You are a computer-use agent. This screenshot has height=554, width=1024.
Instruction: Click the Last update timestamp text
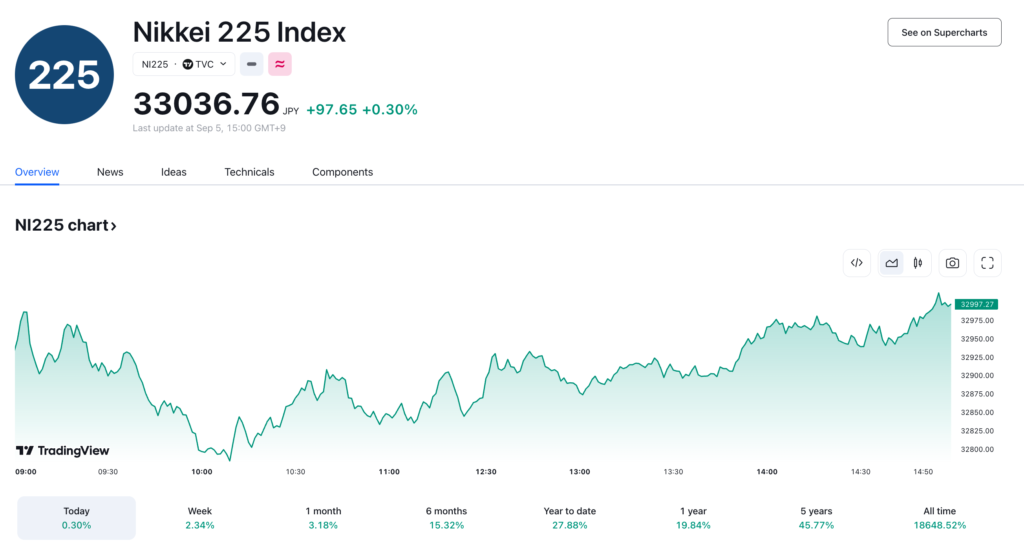point(209,128)
